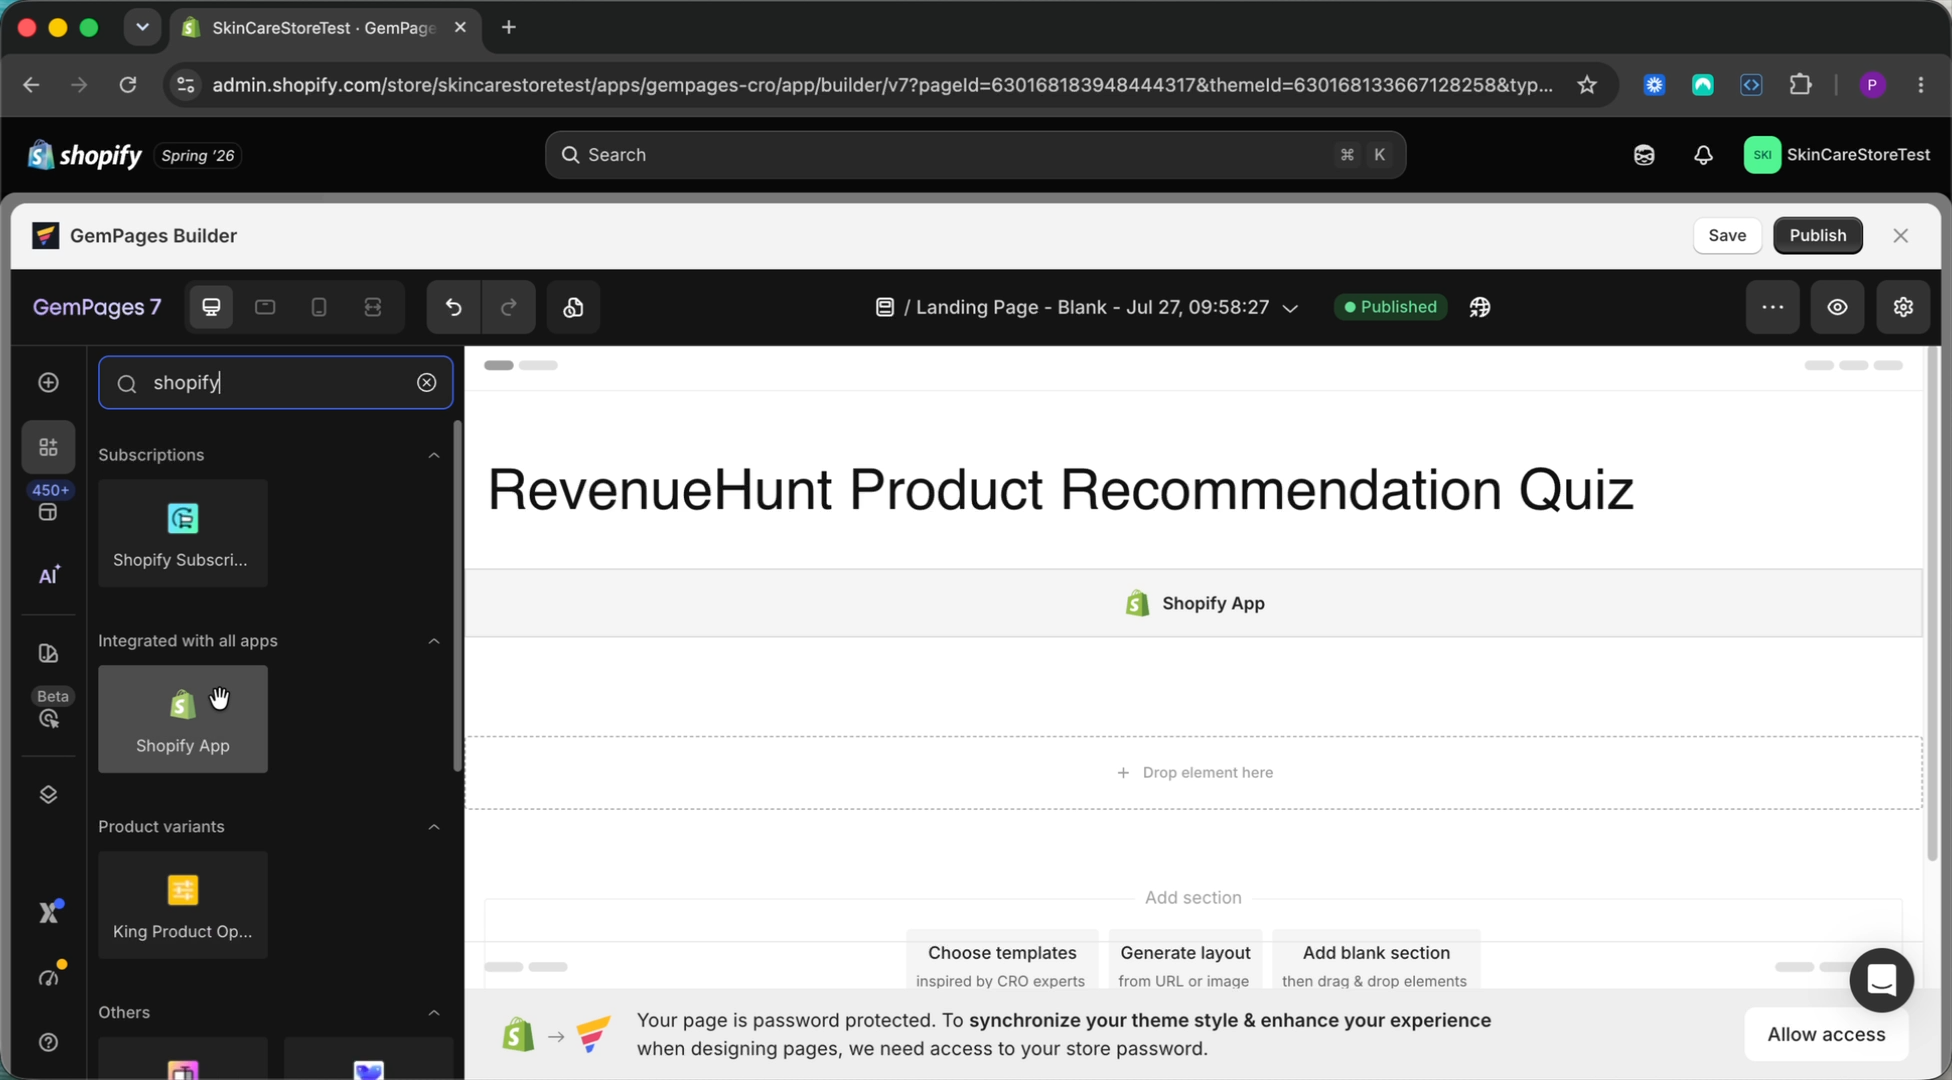Undo the last builder action
Viewport: 1952px width, 1080px height.
coord(454,307)
